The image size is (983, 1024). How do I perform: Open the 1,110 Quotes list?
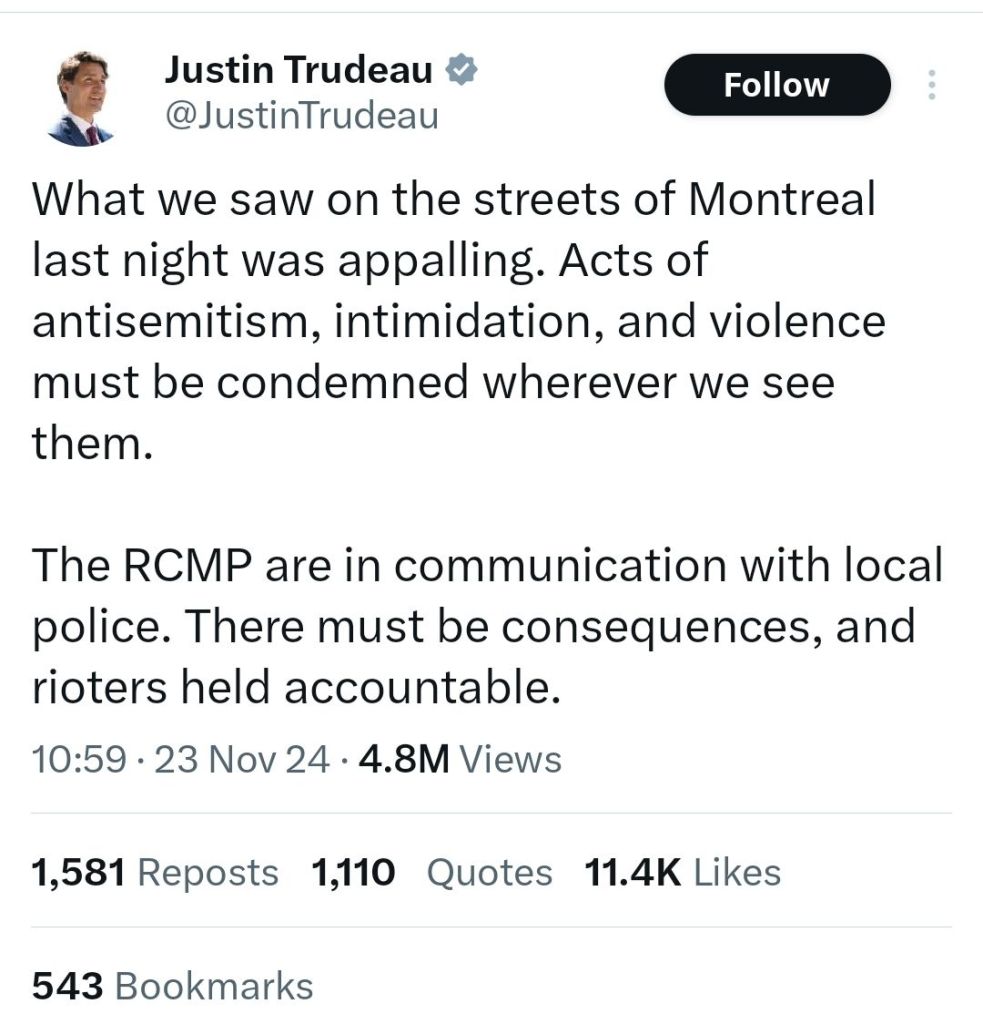click(x=432, y=872)
